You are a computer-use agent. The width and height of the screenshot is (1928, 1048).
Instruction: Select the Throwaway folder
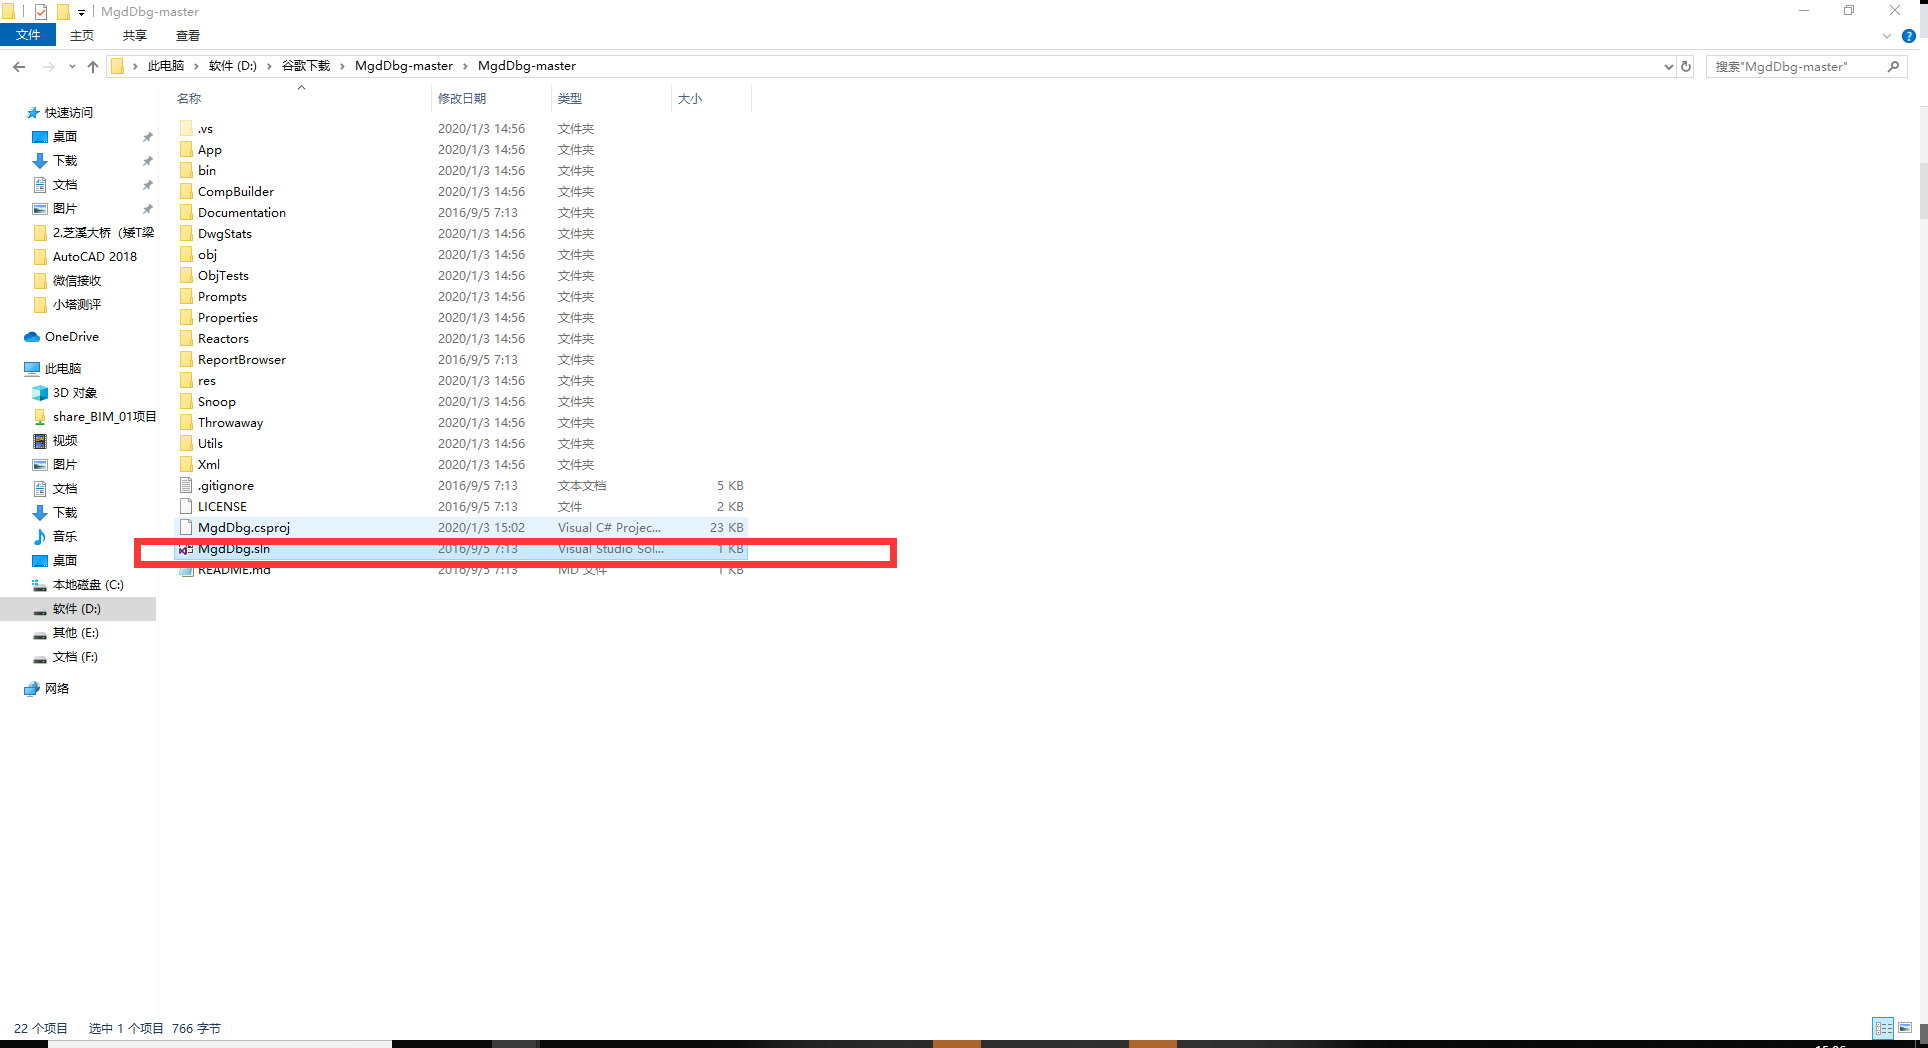click(461, 422)
